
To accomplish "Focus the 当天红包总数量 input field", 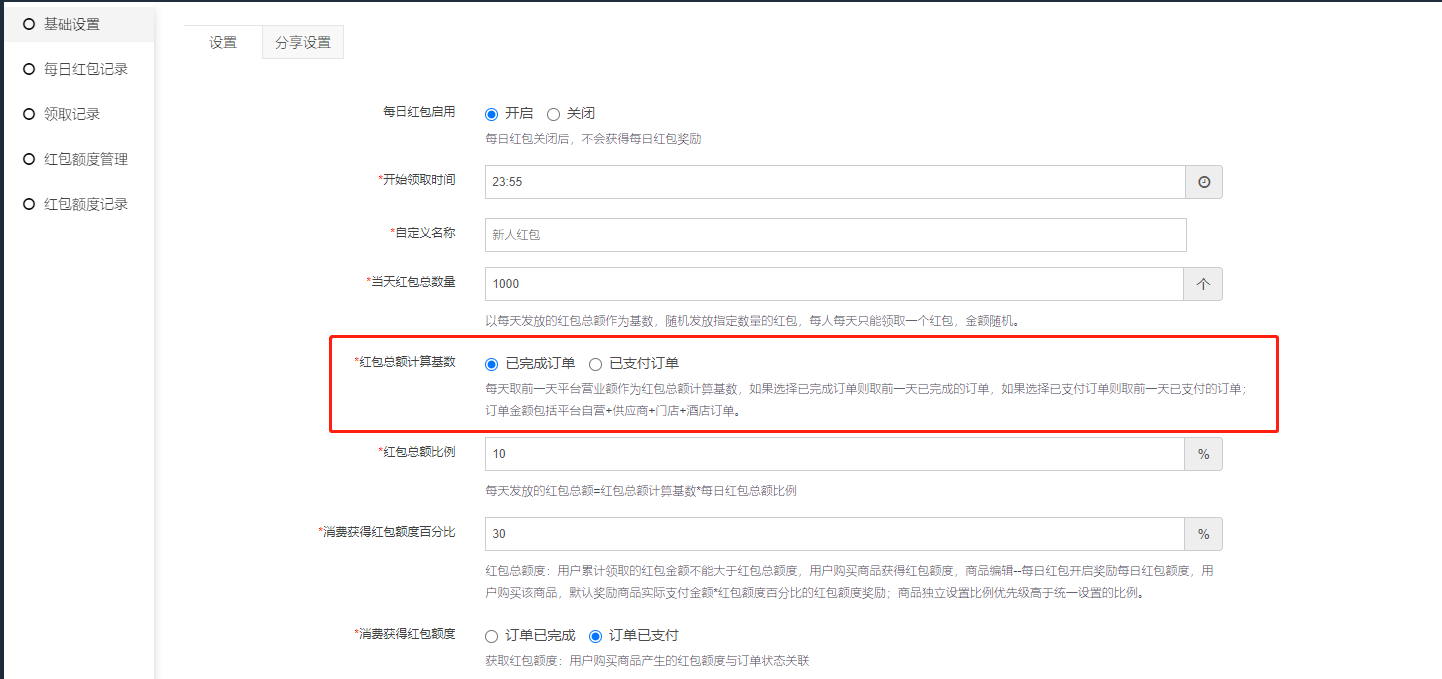I will coord(833,284).
